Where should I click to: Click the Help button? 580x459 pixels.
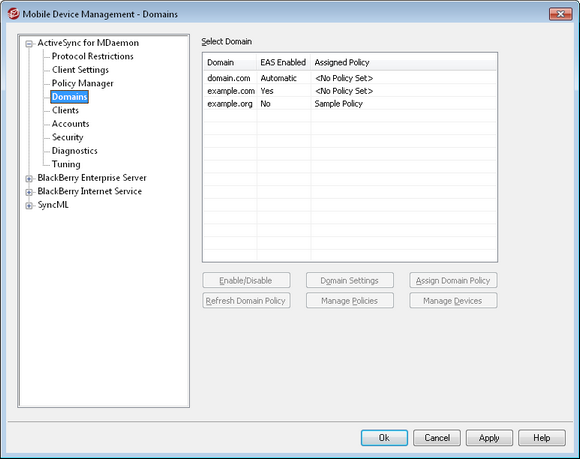[542, 438]
